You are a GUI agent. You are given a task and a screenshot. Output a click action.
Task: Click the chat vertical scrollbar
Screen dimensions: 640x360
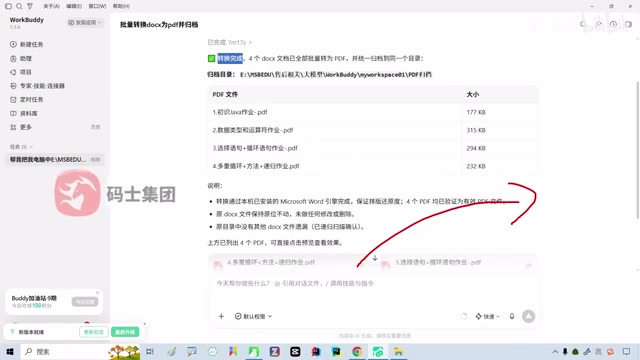(638, 151)
